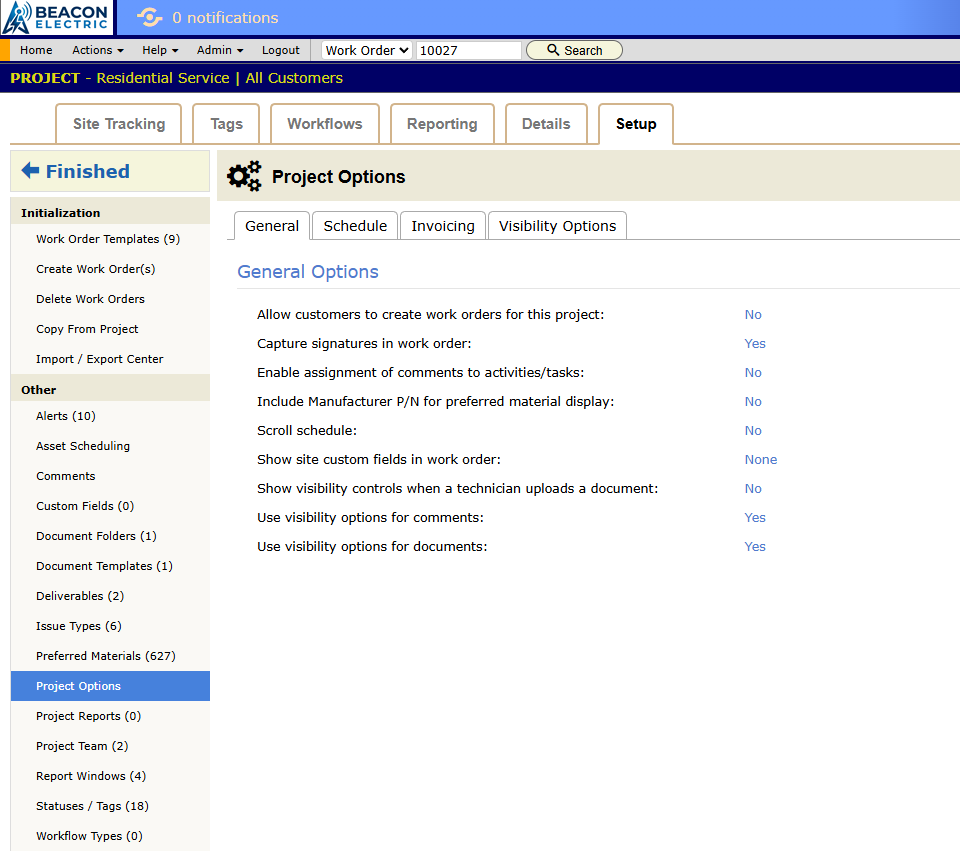Click No value for Manufacturer P/N display
Screen dimensions: 960x860
point(753,402)
